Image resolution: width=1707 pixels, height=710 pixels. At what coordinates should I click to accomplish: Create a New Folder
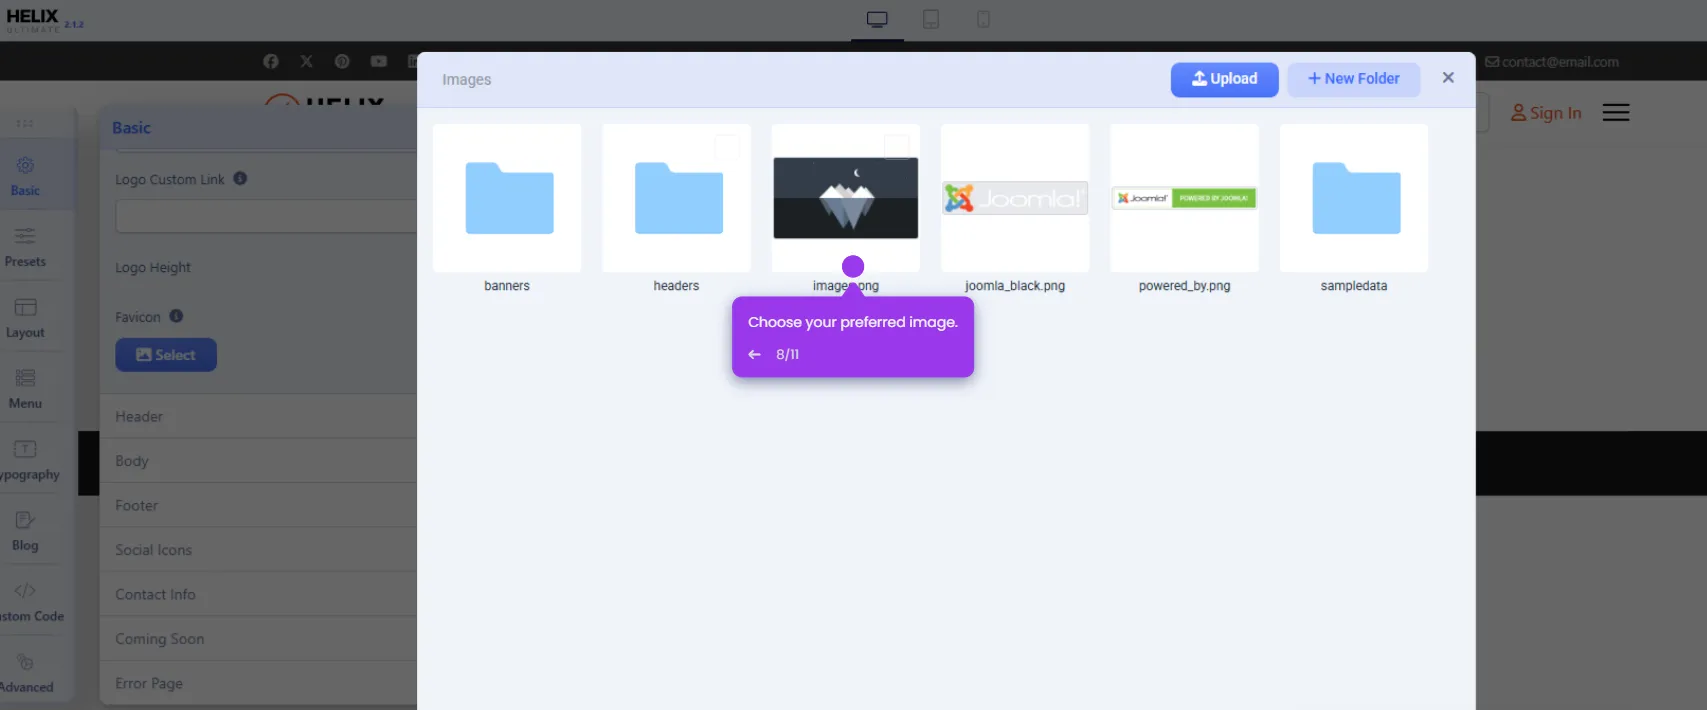[x=1353, y=79]
